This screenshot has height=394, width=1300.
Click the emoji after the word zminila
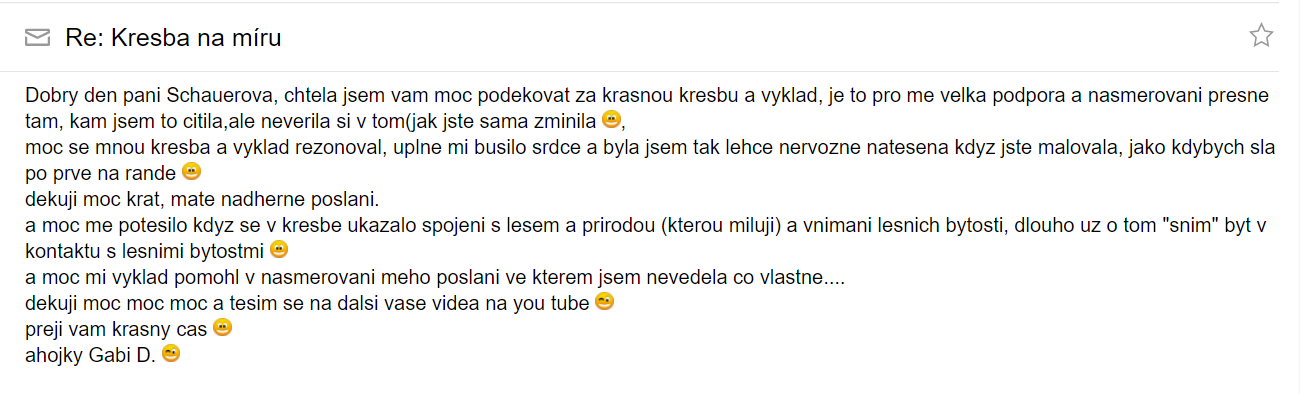pos(613,121)
